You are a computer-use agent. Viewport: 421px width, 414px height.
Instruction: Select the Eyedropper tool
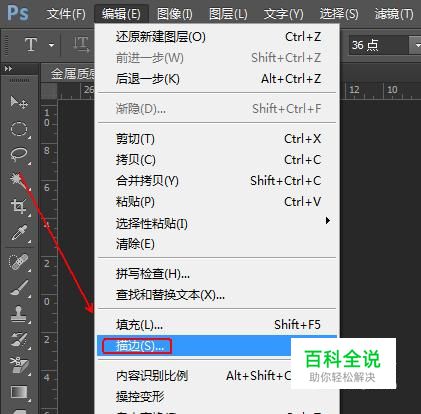[19, 233]
